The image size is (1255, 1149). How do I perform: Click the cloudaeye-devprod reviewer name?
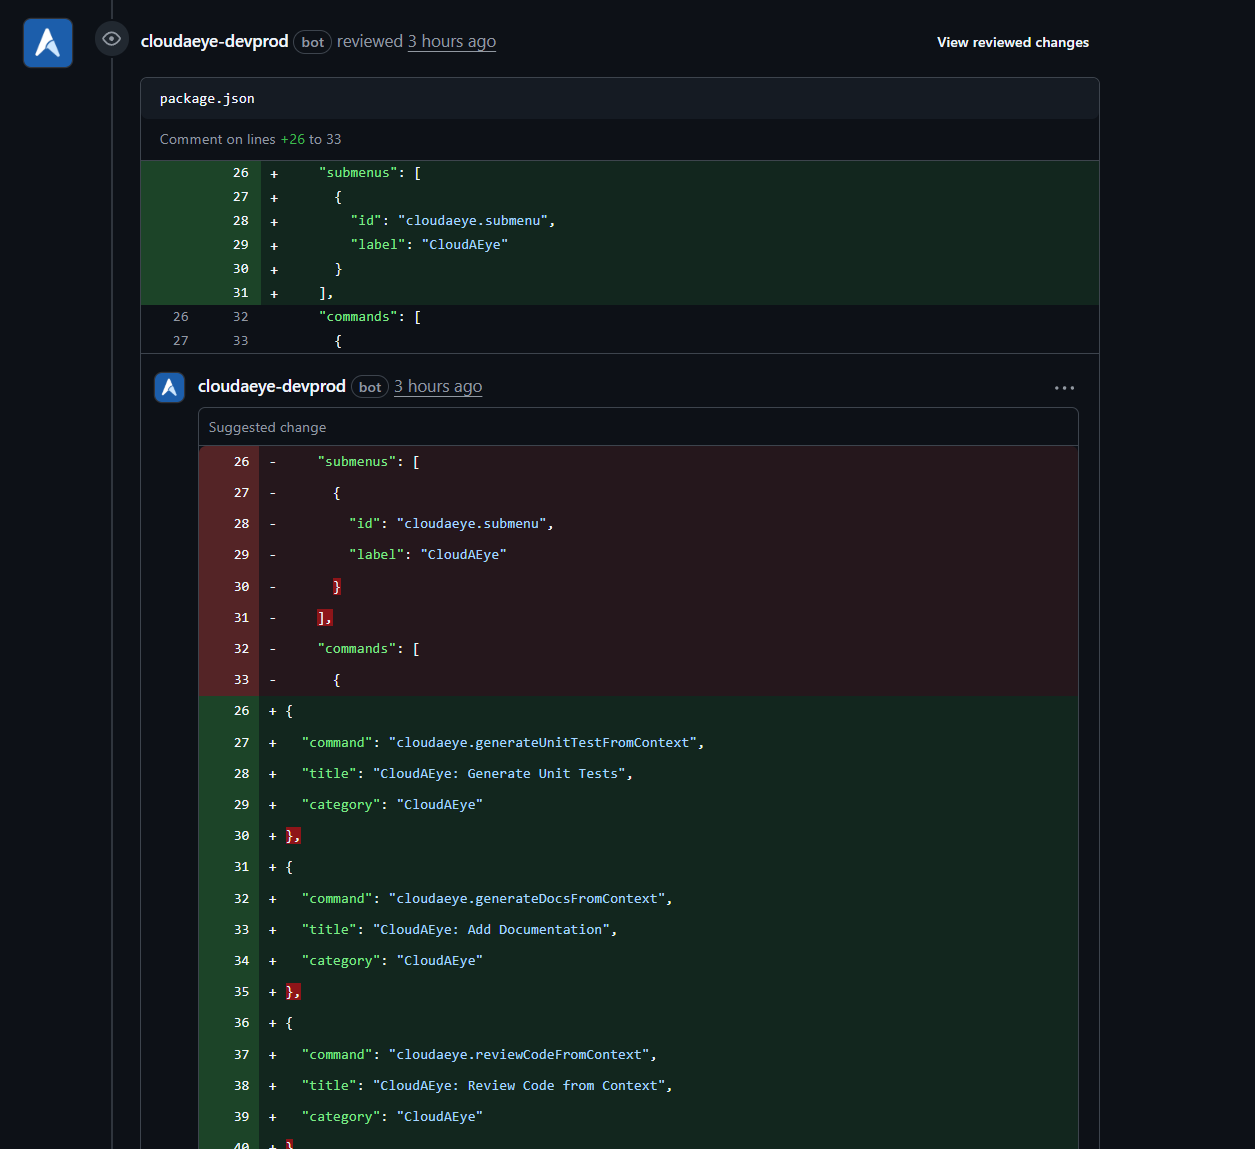214,41
